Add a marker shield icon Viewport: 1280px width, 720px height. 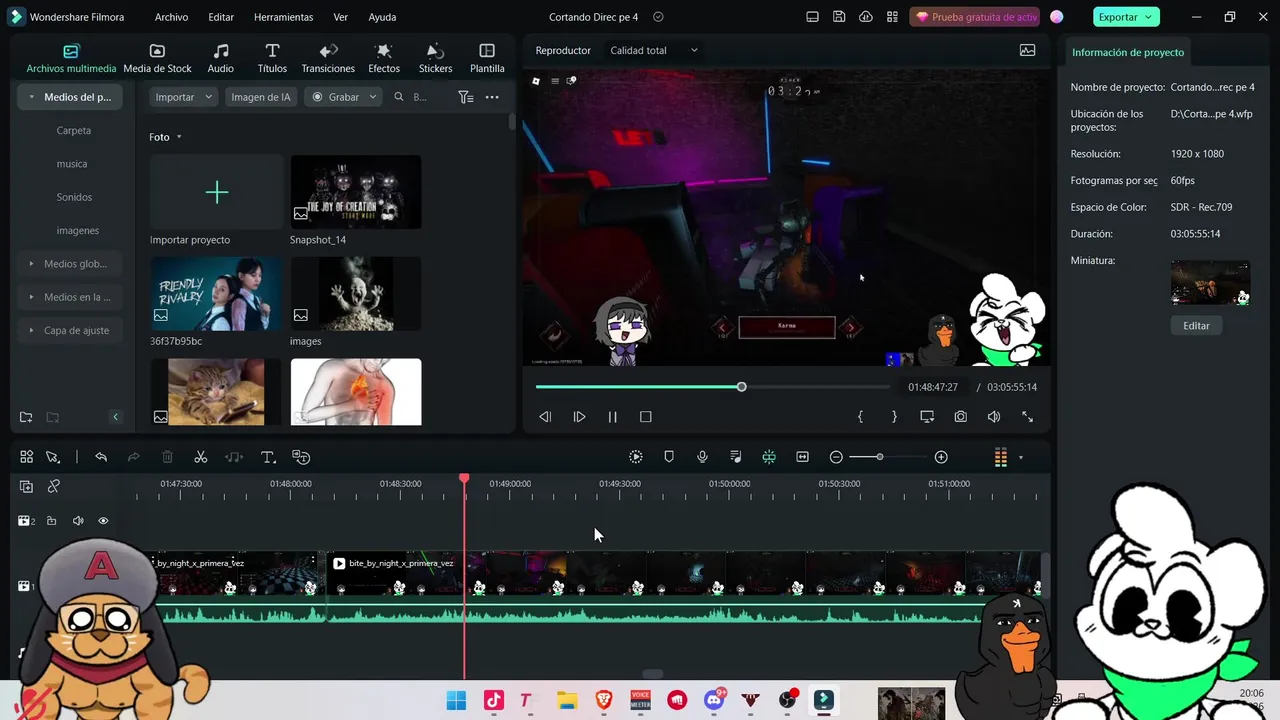[669, 457]
